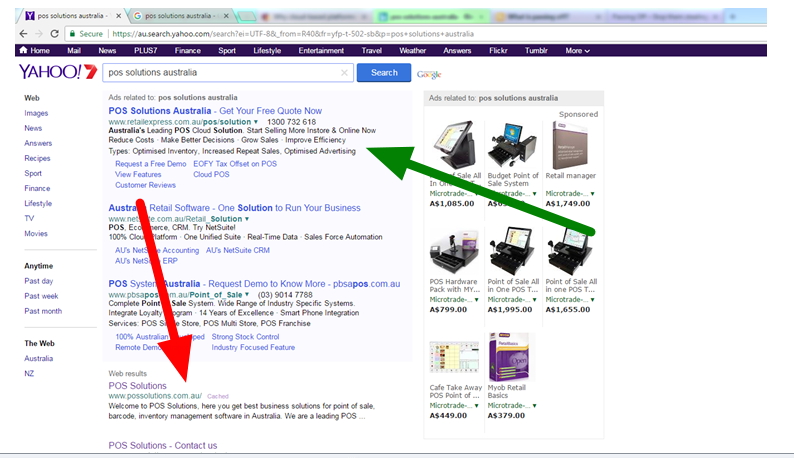Click the blue Search button
Image resolution: width=794 pixels, height=458 pixels.
tap(384, 72)
